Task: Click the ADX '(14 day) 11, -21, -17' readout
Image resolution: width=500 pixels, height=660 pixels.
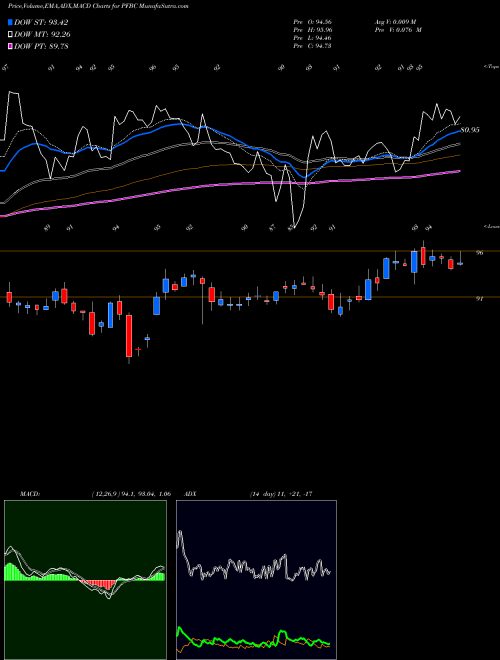Action: tap(281, 494)
